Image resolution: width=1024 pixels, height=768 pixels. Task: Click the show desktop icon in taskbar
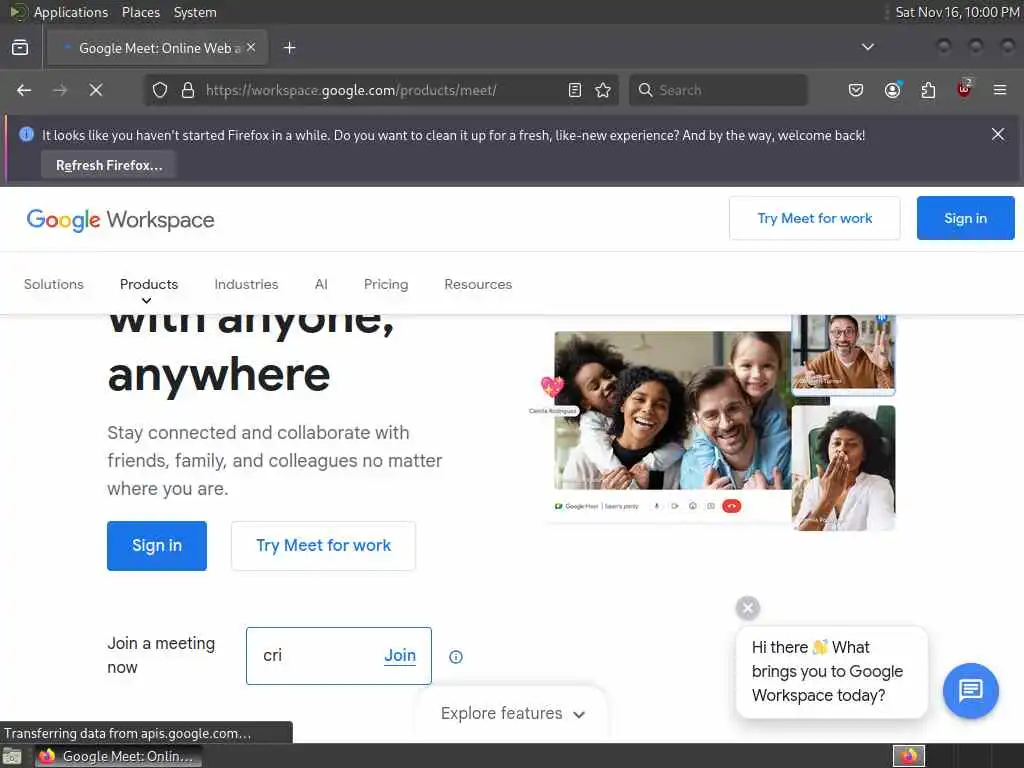click(12, 757)
